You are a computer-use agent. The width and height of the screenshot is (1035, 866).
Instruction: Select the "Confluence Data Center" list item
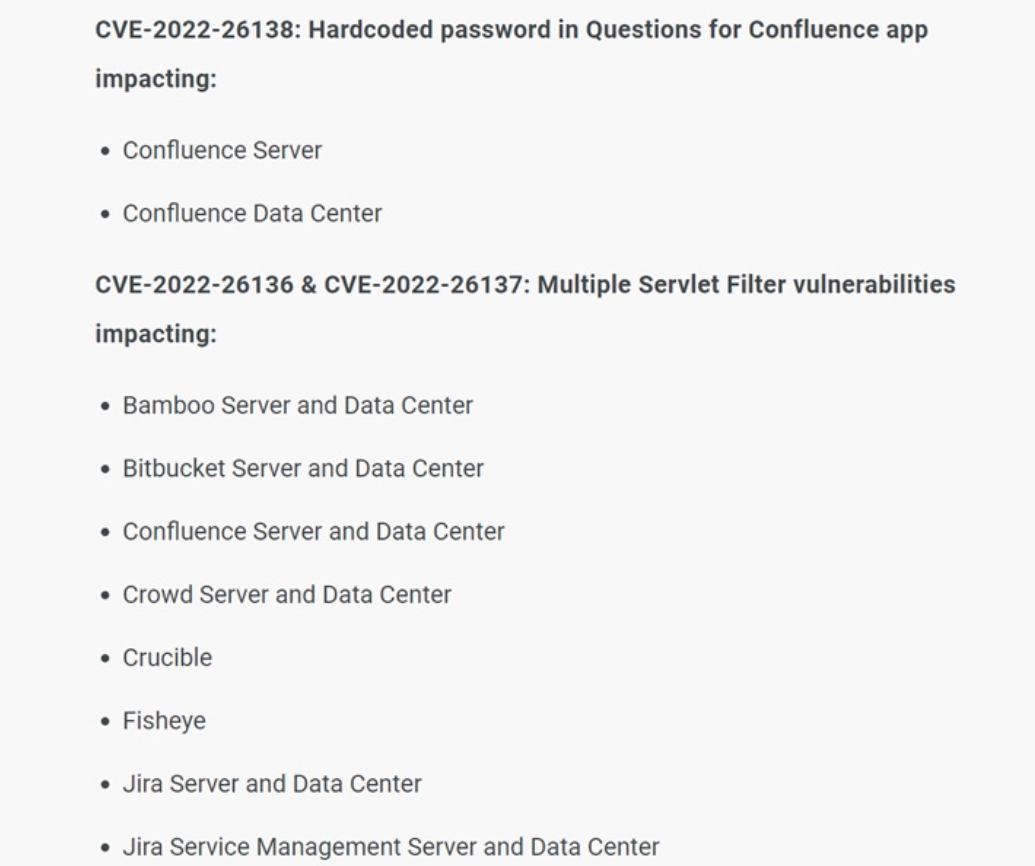click(252, 214)
